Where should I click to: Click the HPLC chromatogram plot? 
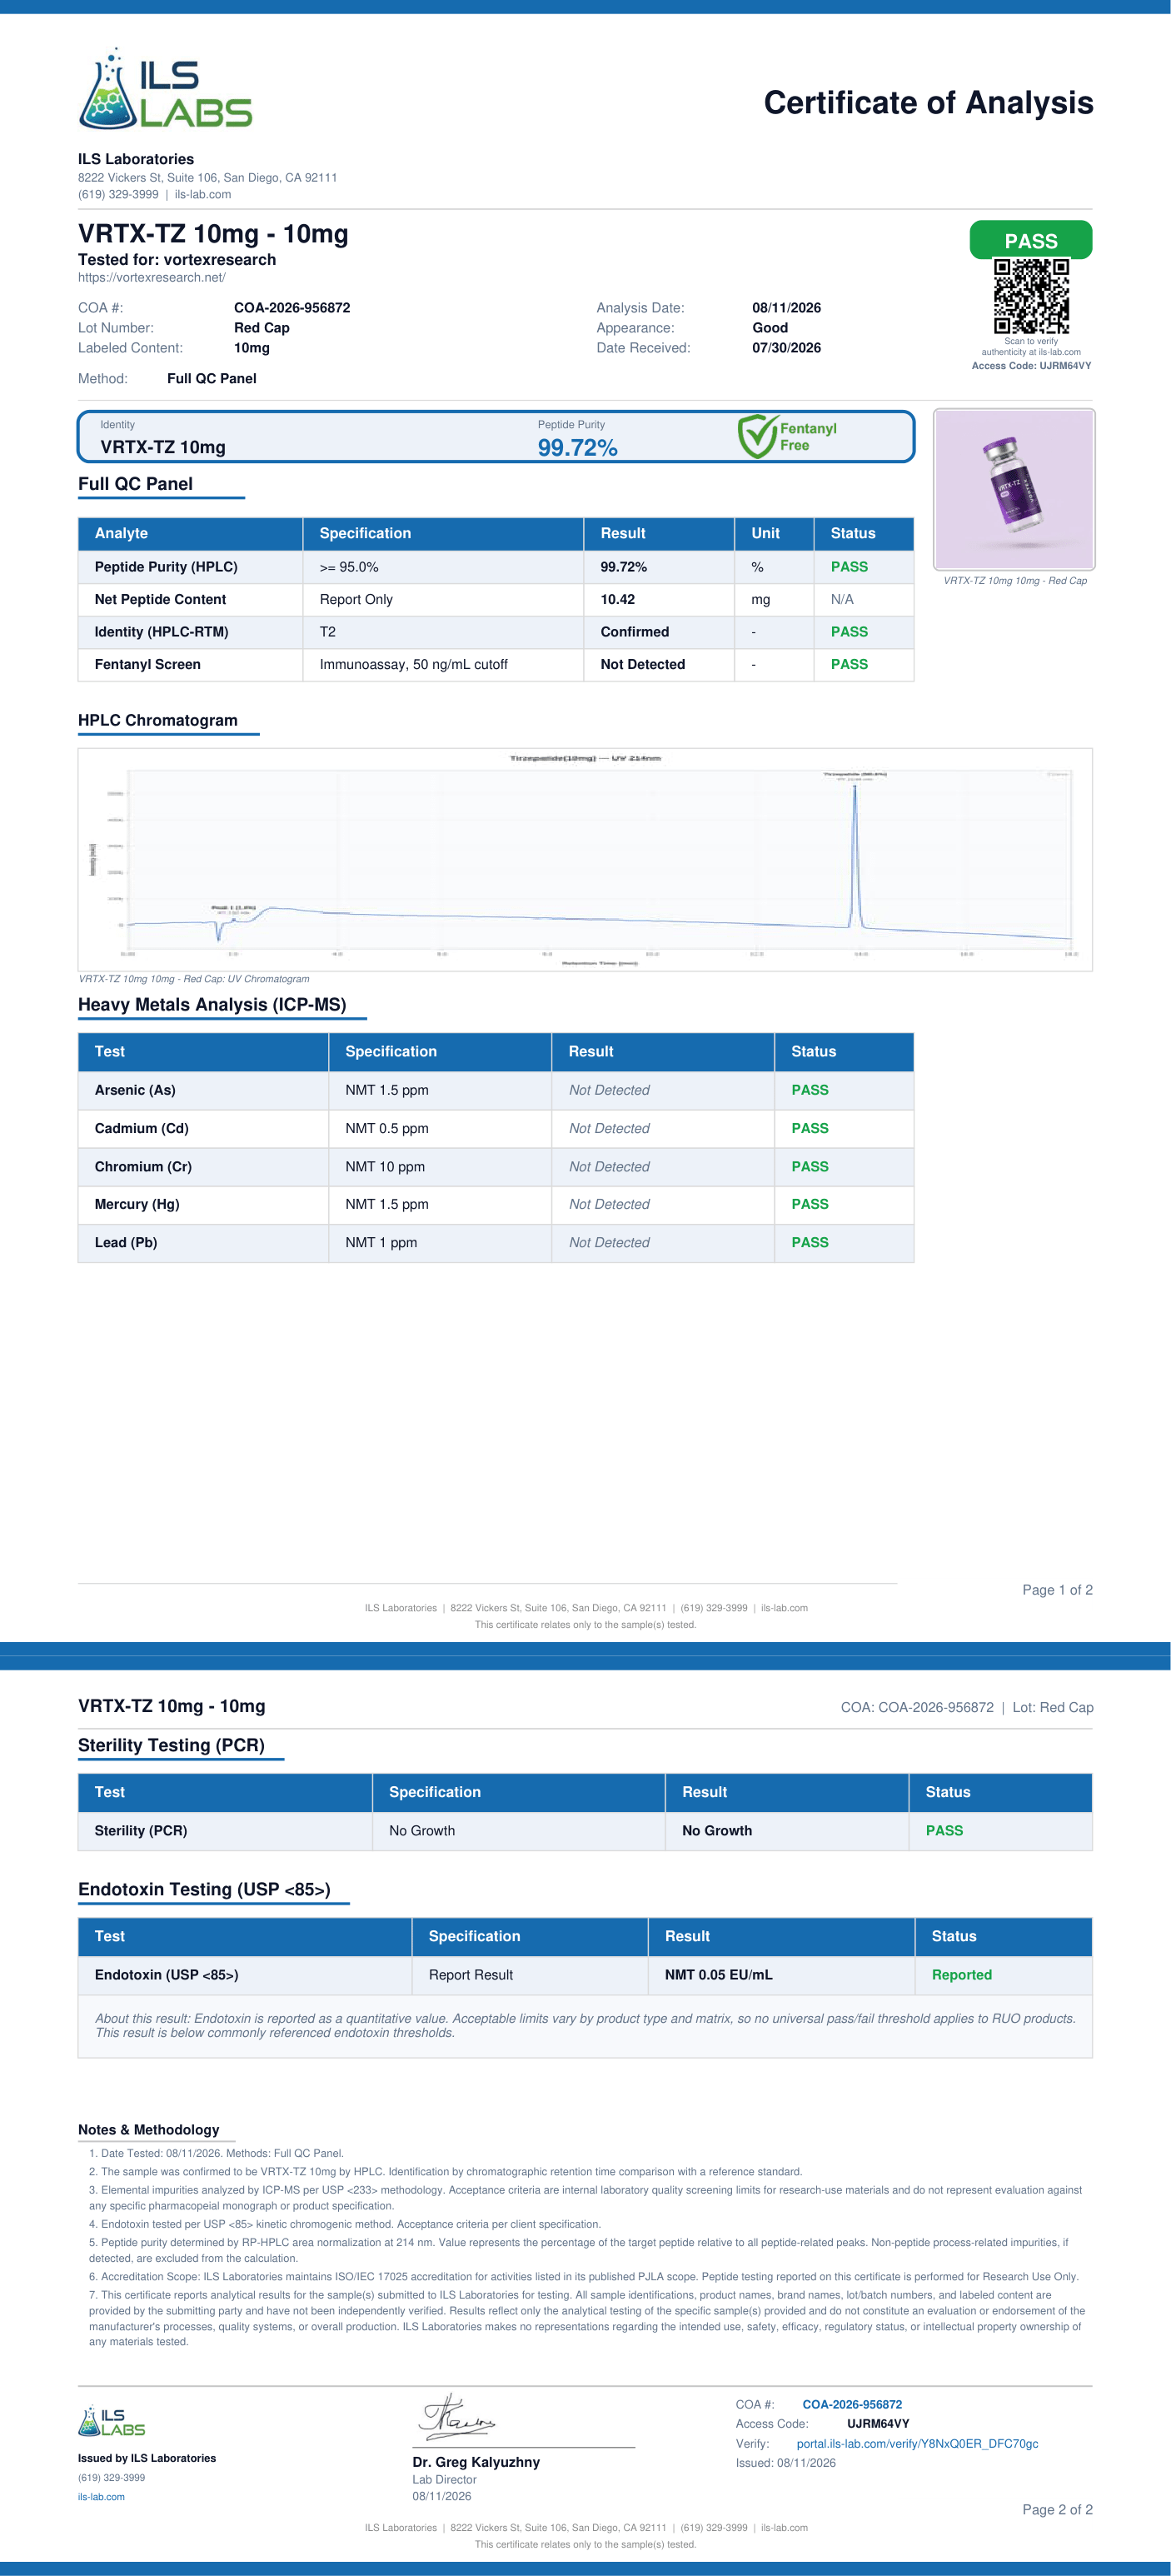[585, 860]
